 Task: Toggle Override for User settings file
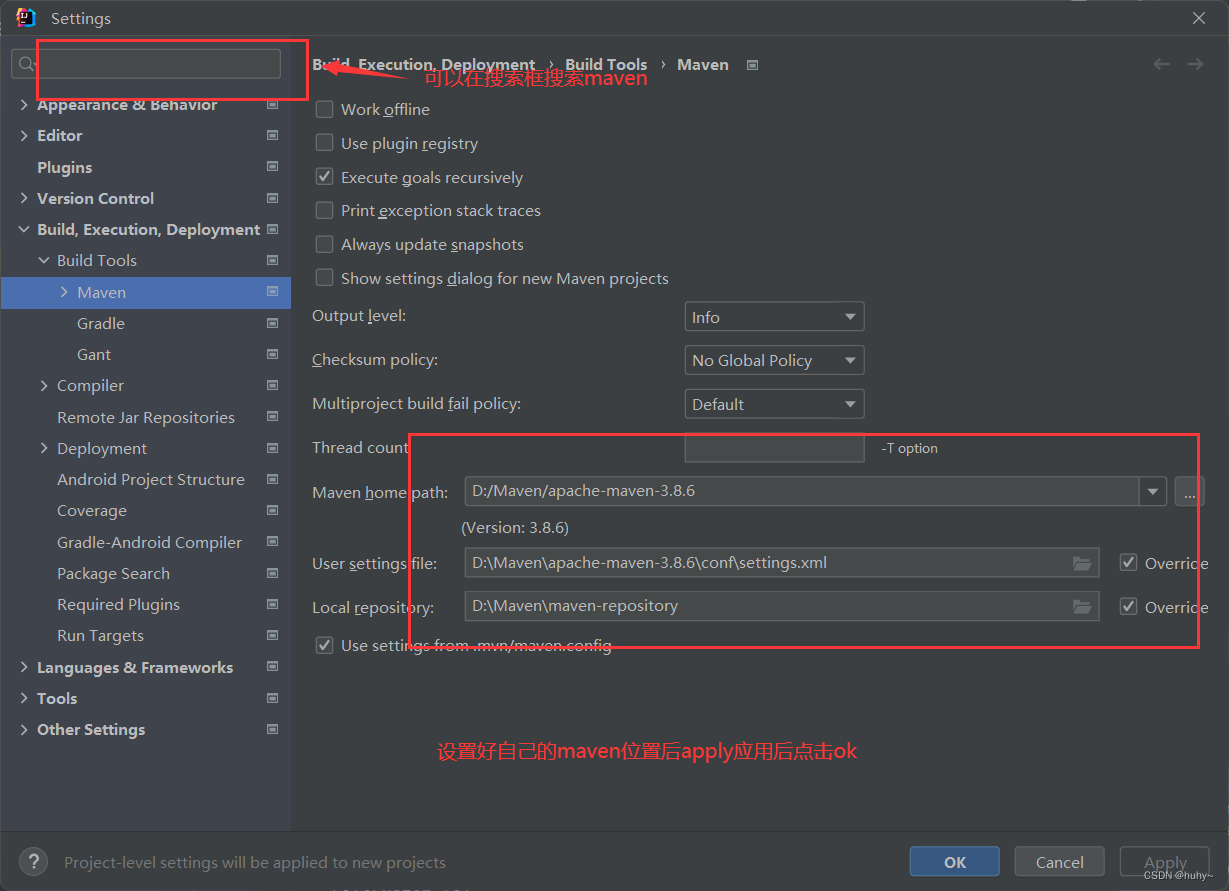1128,563
